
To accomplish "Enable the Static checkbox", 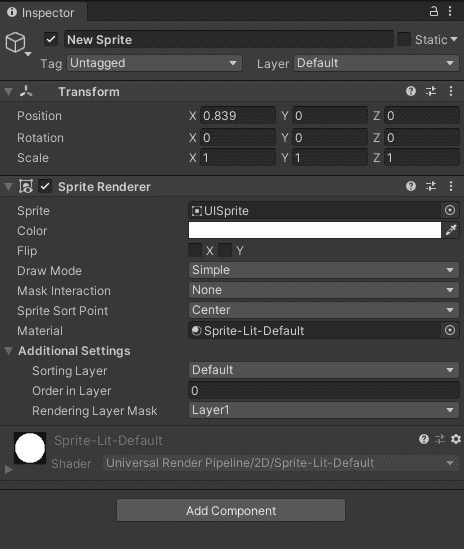I will [x=404, y=39].
